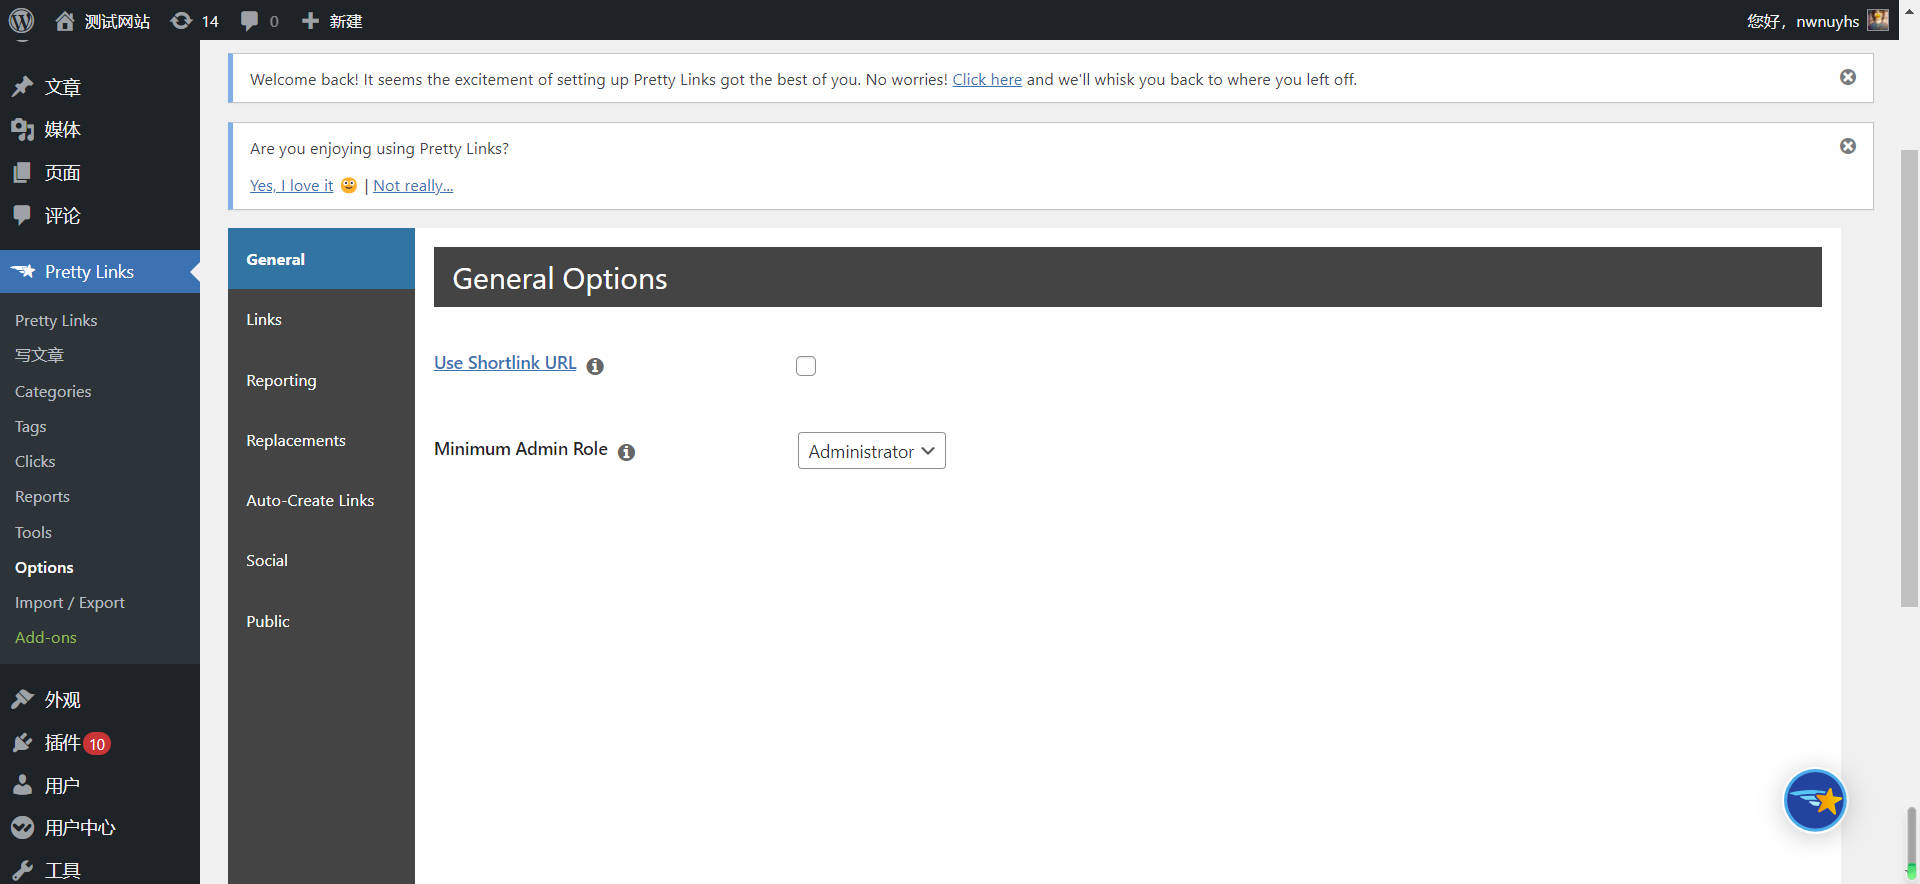This screenshot has width=1920, height=884.
Task: Open user avatar next to nwnuyhs
Action: click(x=1878, y=20)
